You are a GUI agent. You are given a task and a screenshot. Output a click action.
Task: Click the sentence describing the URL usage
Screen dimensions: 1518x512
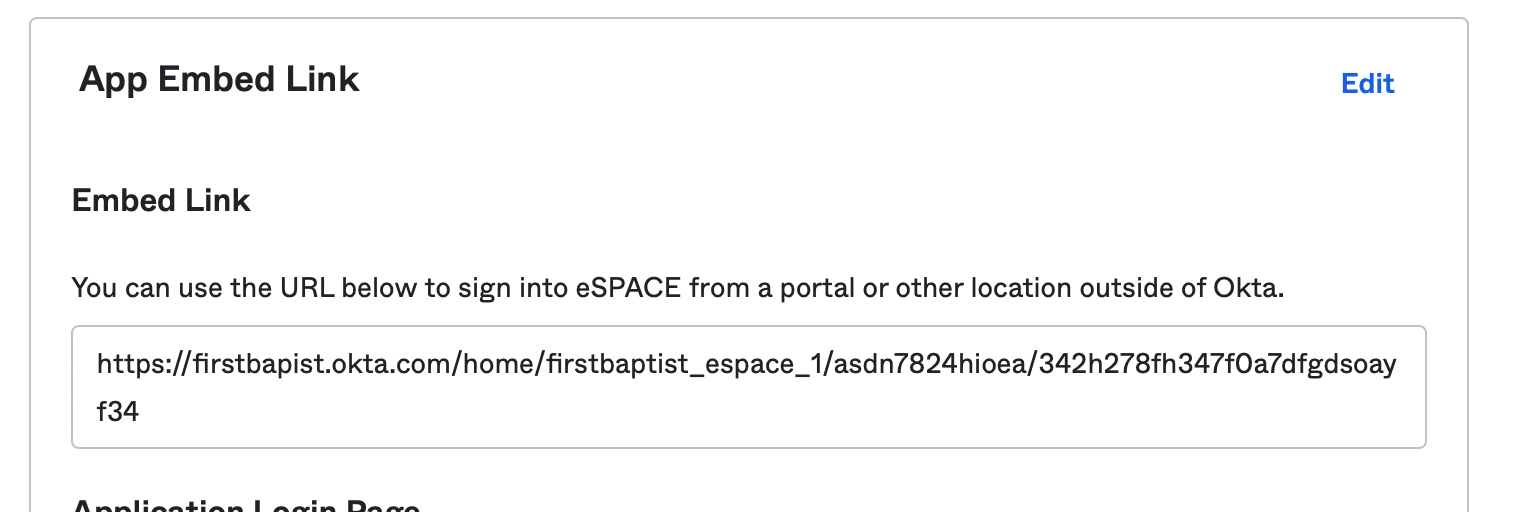[677, 289]
